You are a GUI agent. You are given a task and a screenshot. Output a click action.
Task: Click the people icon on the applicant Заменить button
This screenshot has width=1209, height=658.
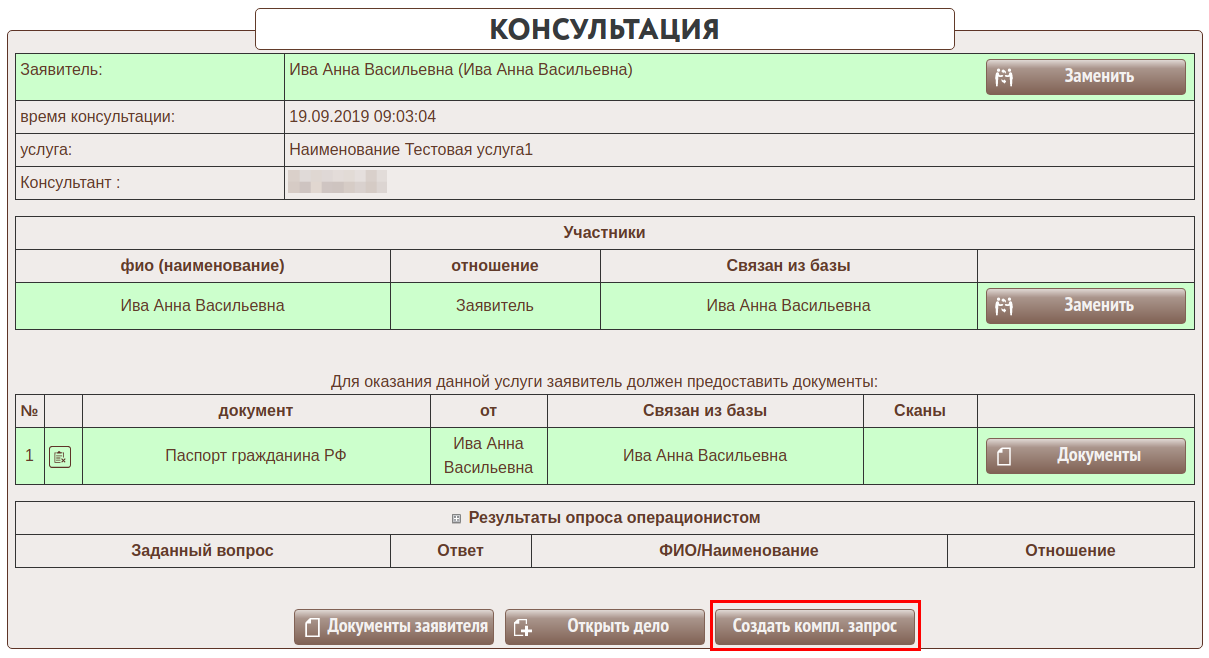[1006, 77]
